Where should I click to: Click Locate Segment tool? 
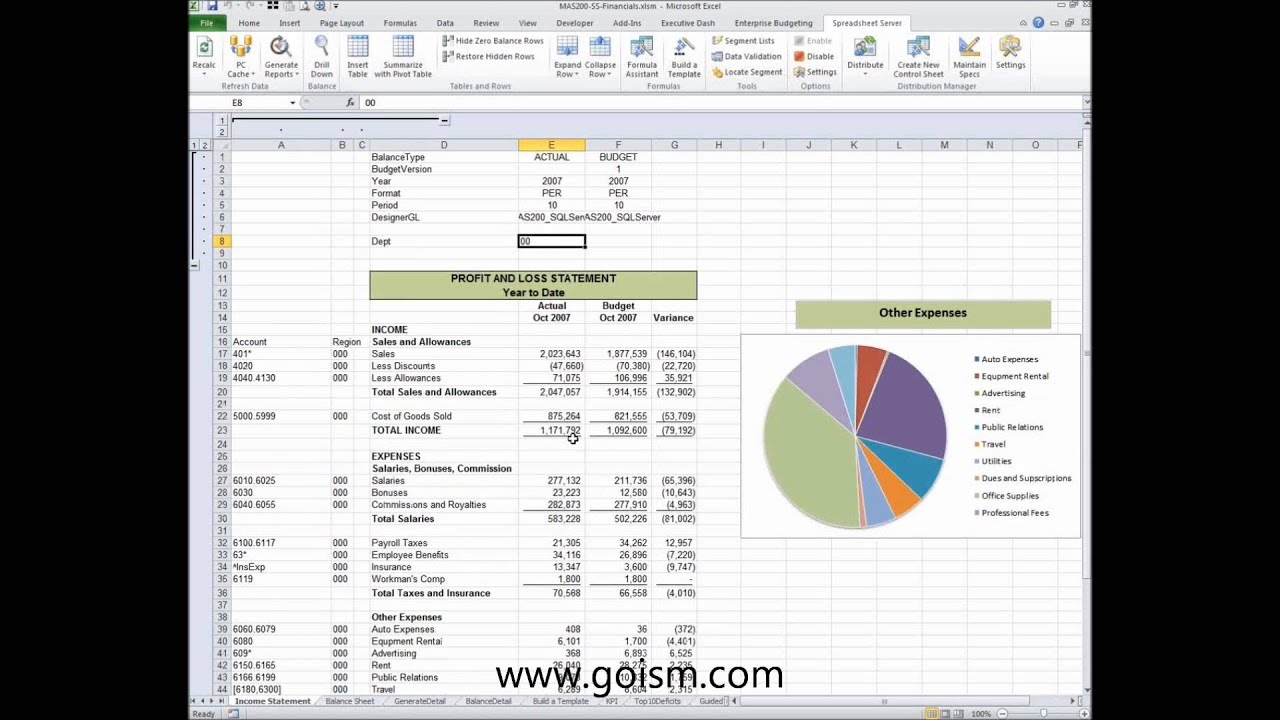[x=746, y=72]
